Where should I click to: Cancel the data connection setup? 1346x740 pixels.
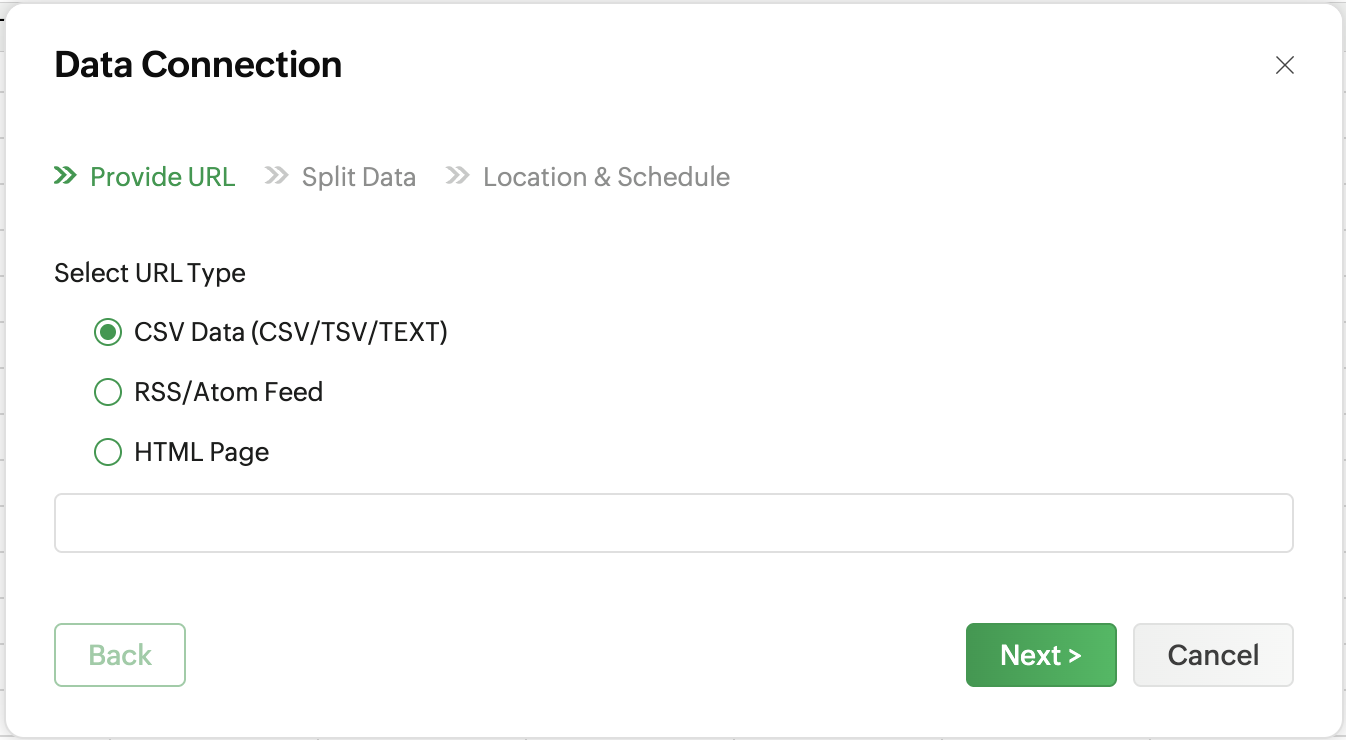pos(1213,655)
